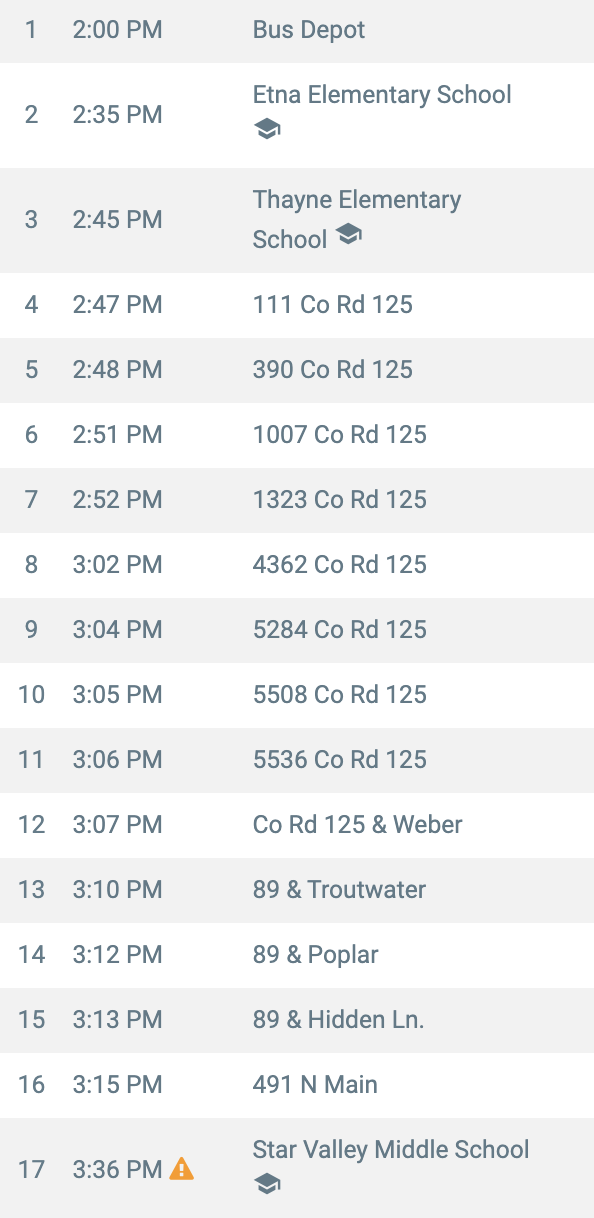Select the 5536 Co Rd 125 stop
The image size is (594, 1218).
coord(297,759)
